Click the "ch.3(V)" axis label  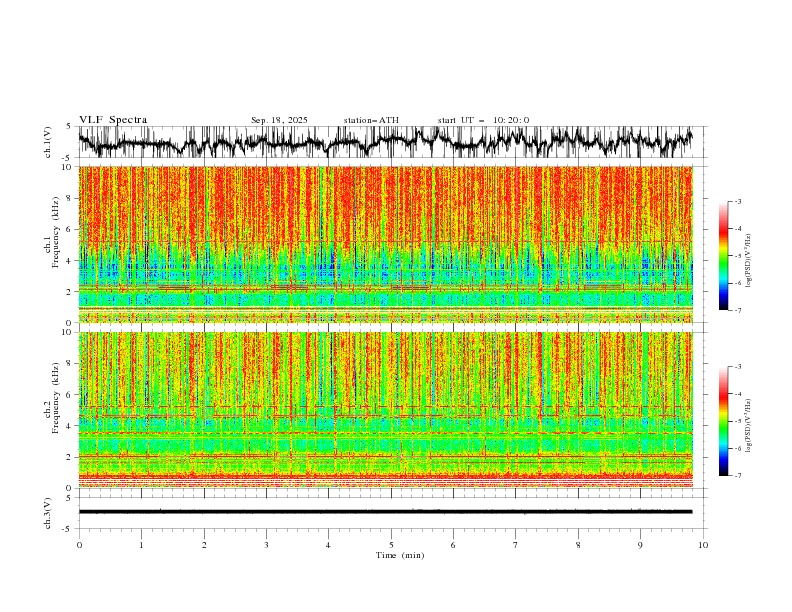48,513
